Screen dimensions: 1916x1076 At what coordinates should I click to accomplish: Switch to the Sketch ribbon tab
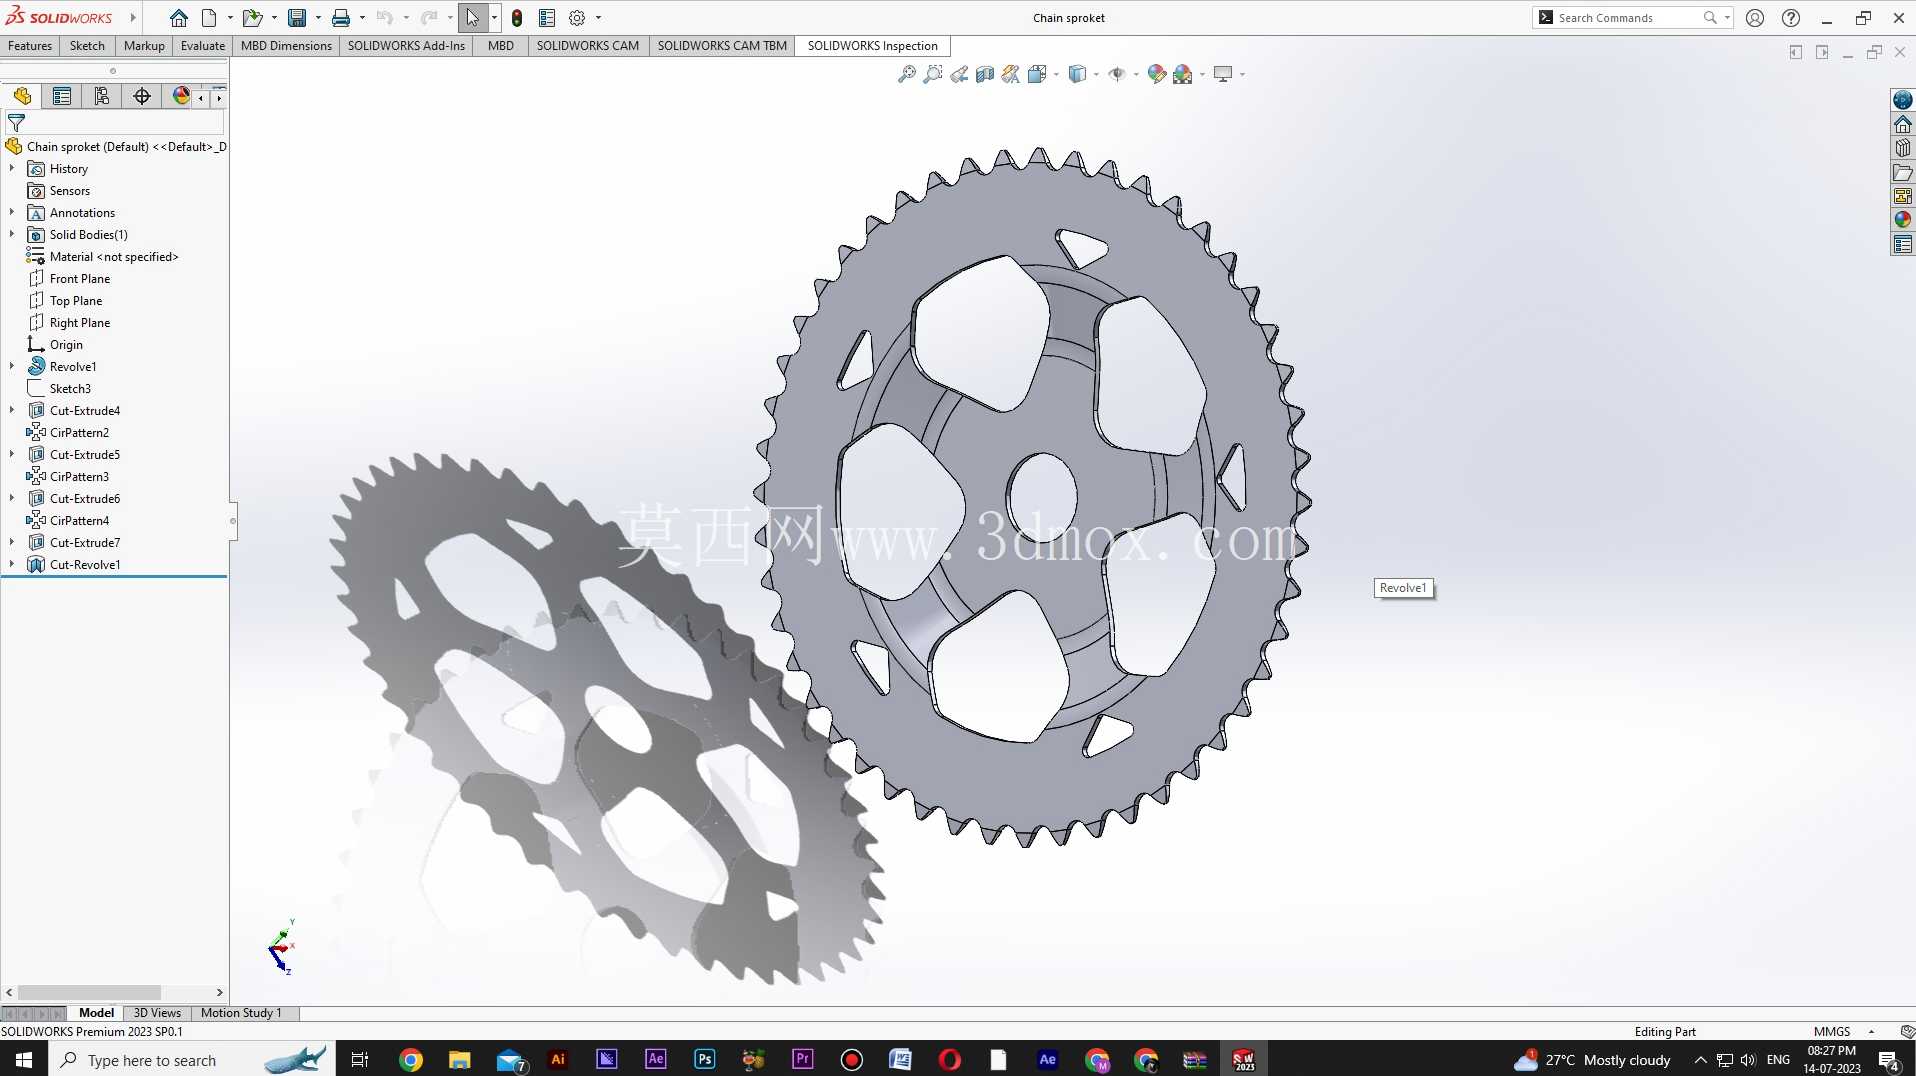(x=87, y=46)
